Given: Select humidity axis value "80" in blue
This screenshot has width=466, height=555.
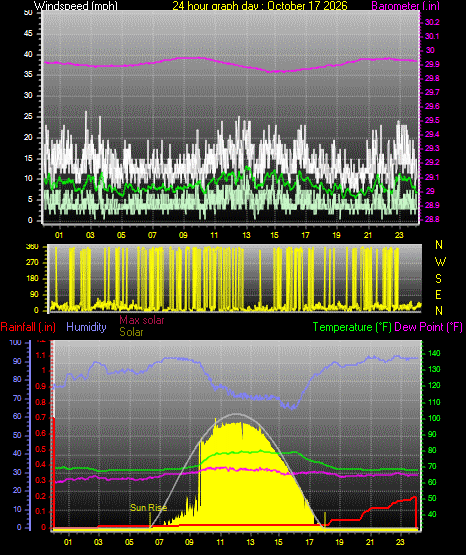Looking at the screenshot, I should [17, 379].
